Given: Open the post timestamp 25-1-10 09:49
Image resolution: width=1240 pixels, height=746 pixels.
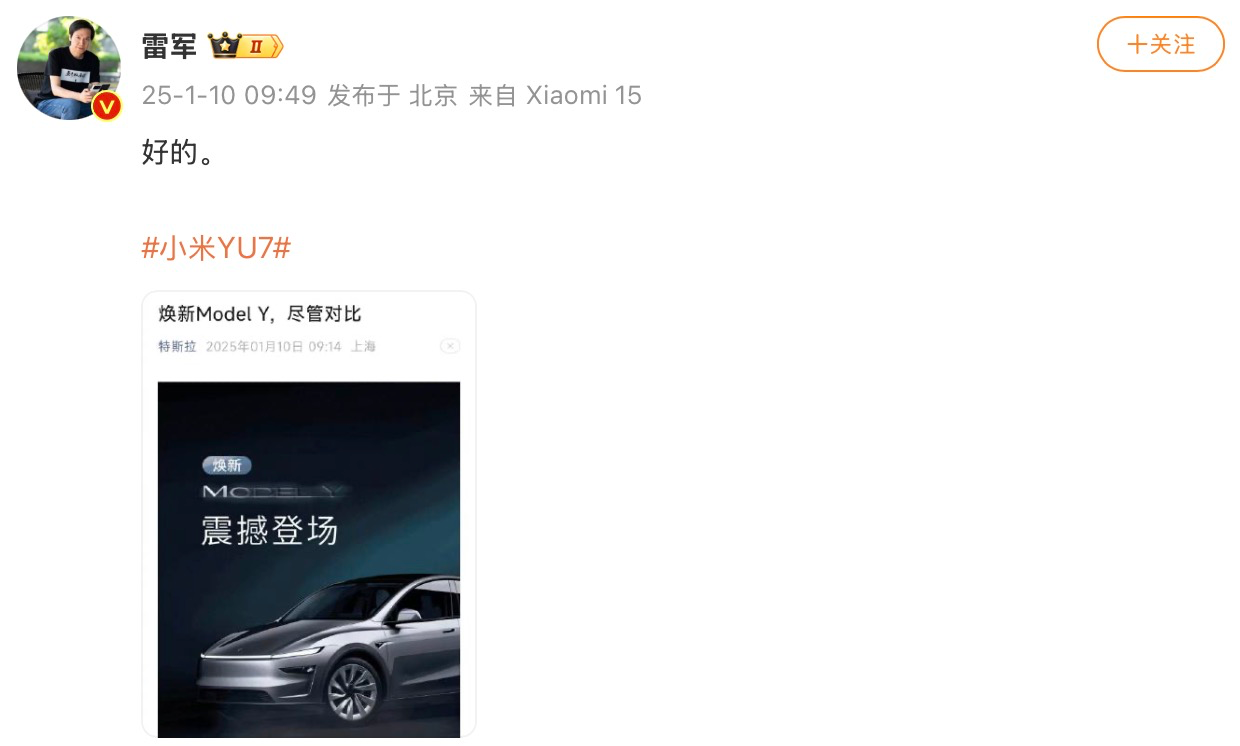Looking at the screenshot, I should coord(229,95).
